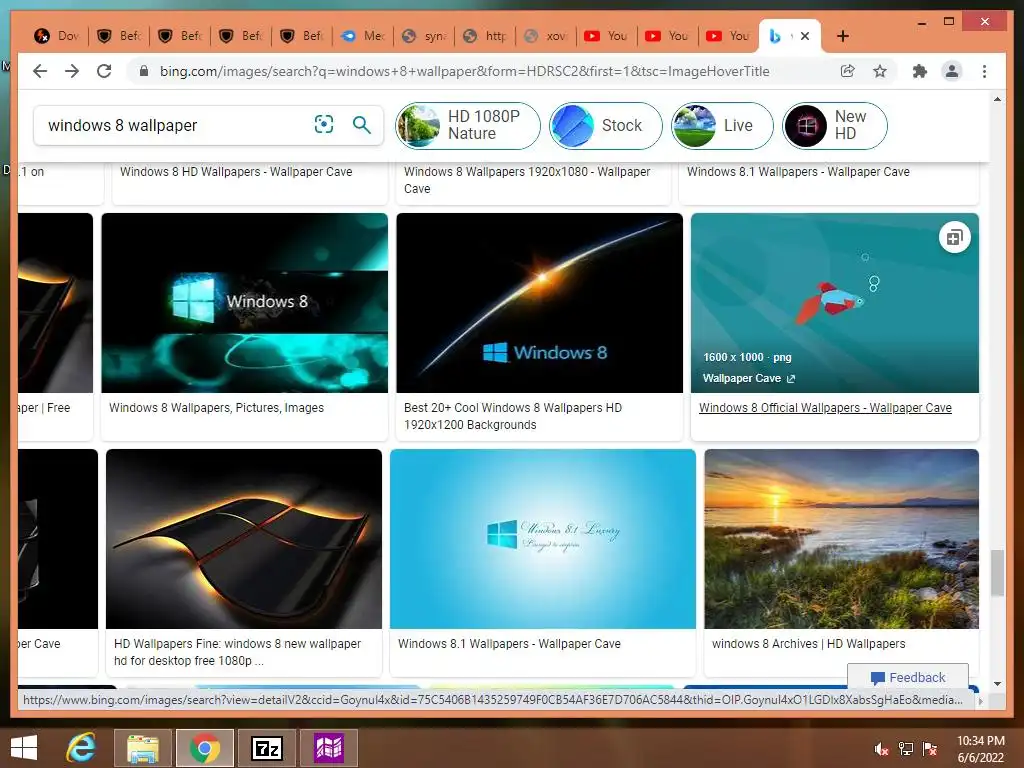This screenshot has height=768, width=1024.
Task: Switch to the first YouTube tab
Action: [x=607, y=36]
